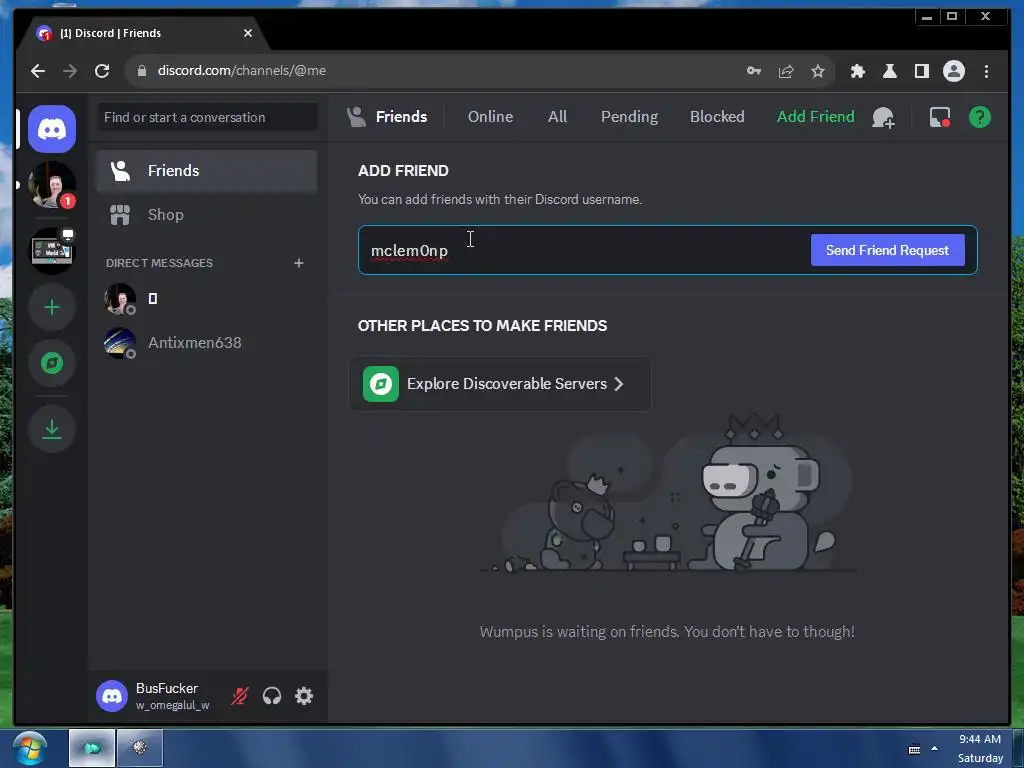Viewport: 1024px width, 768px height.
Task: Click Friends header label
Action: point(401,117)
